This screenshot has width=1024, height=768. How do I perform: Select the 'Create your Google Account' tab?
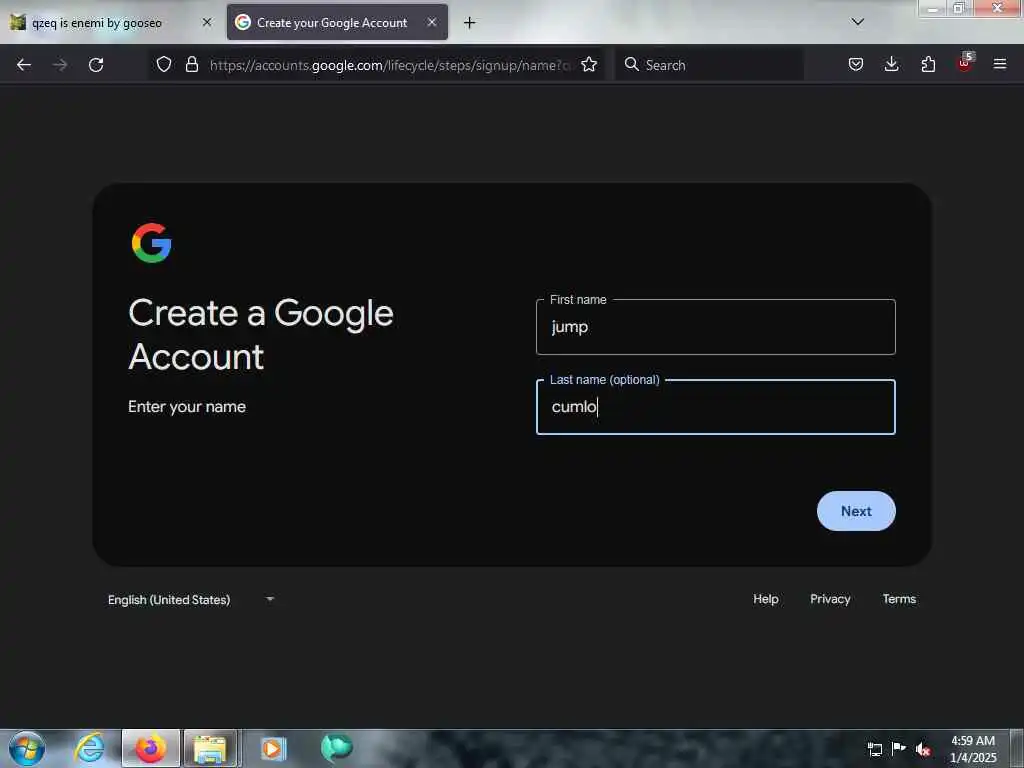pos(337,23)
